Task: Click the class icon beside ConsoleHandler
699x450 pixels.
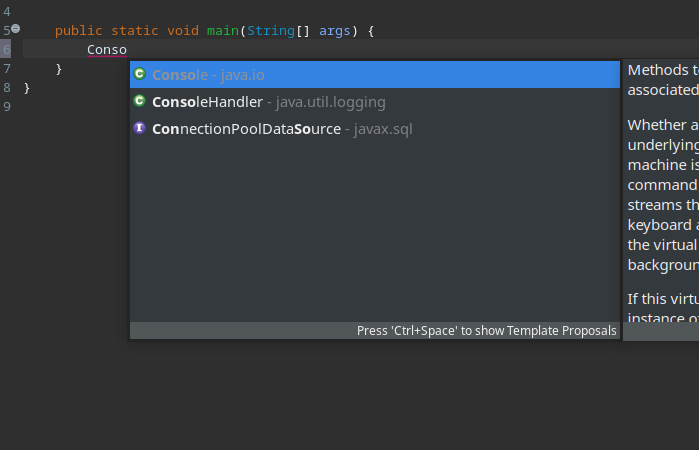Action: 140,101
